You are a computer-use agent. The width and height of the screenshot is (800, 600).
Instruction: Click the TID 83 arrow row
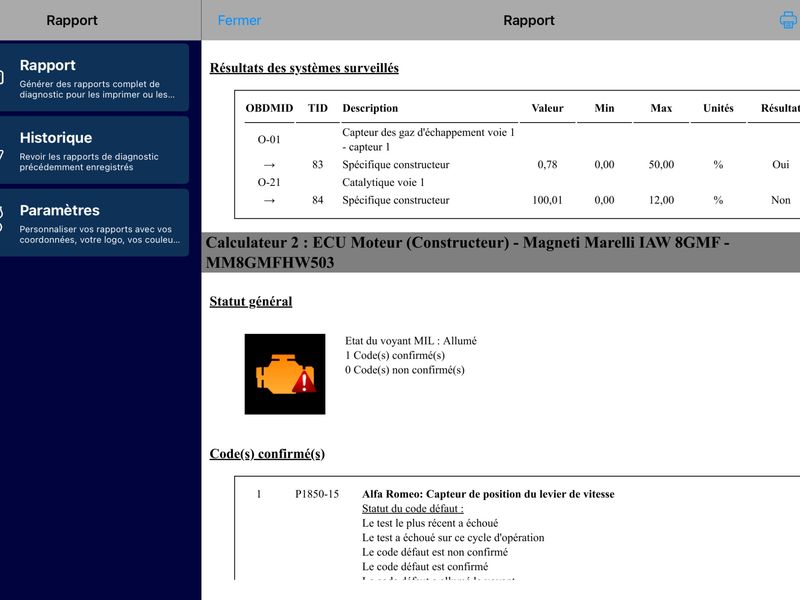pyautogui.click(x=517, y=165)
